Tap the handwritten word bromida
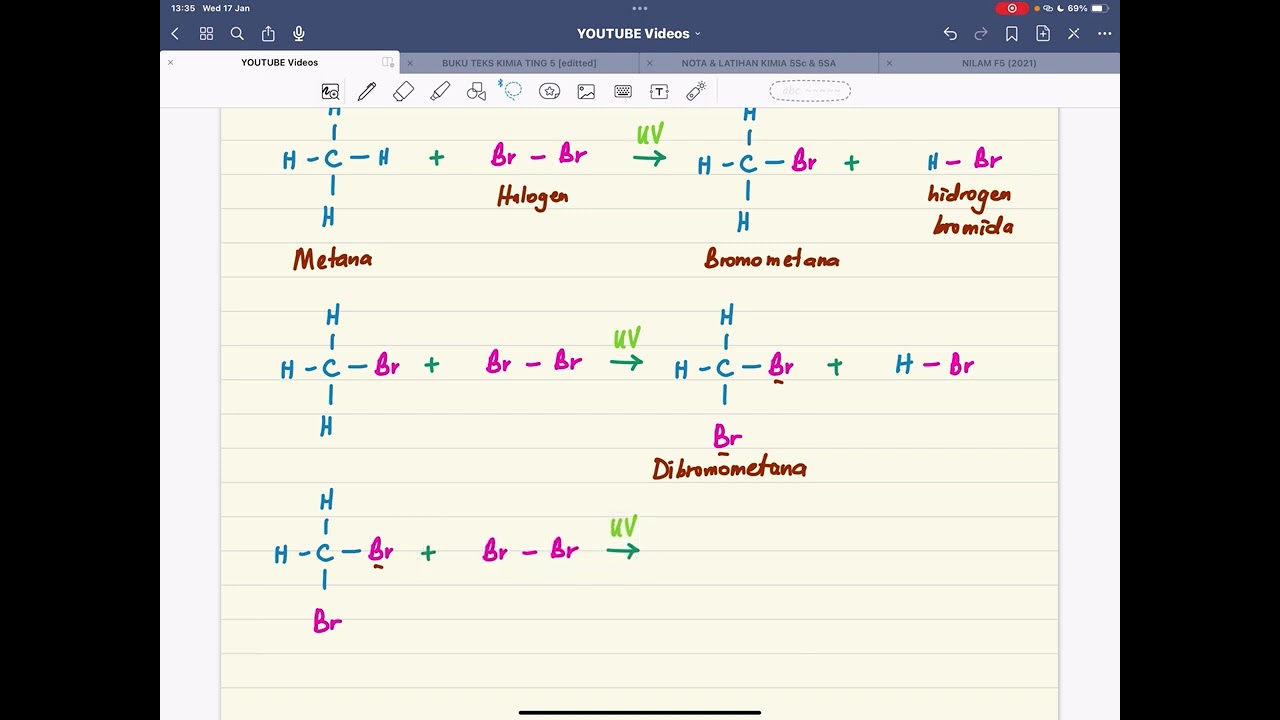Image resolution: width=1280 pixels, height=720 pixels. tap(973, 227)
